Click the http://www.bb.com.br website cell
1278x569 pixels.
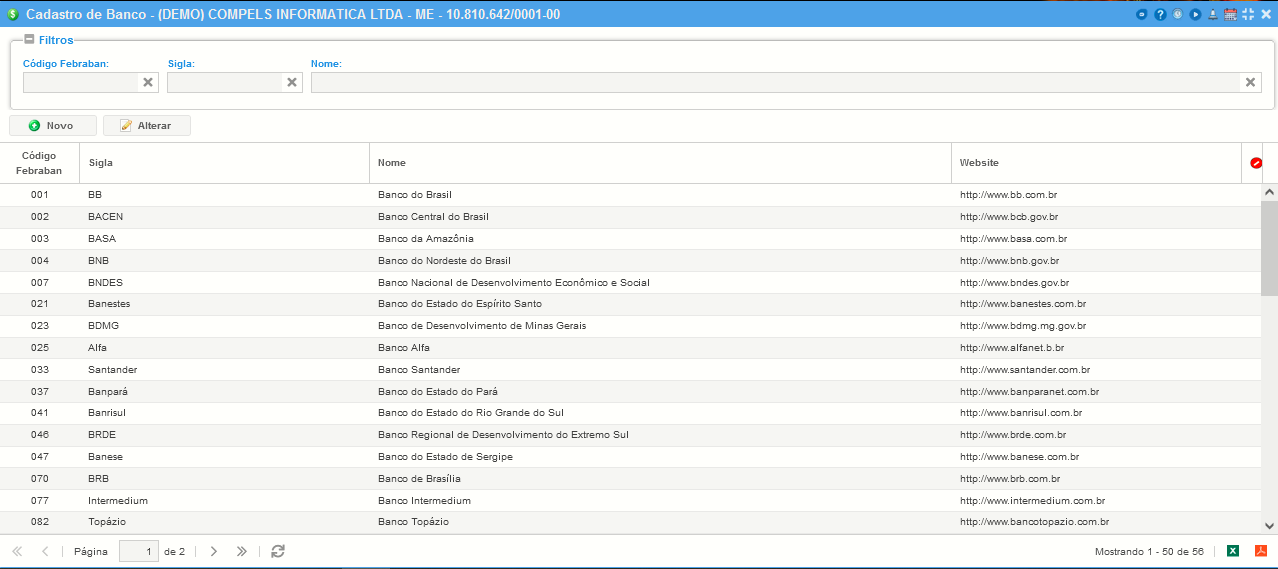tap(1096, 195)
